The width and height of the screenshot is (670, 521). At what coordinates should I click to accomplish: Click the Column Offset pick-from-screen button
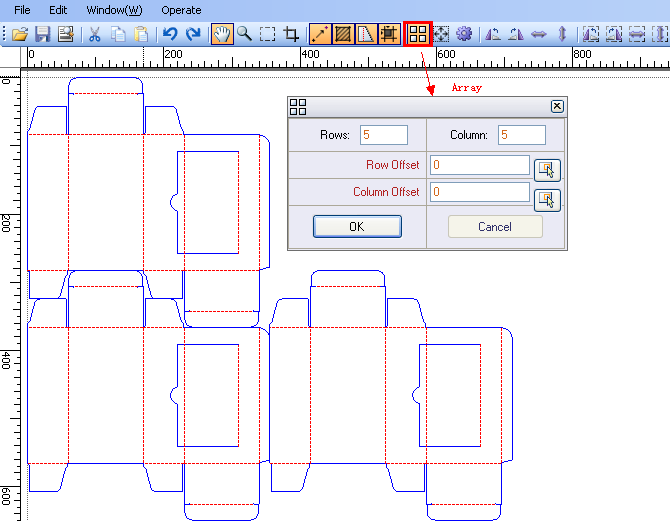coord(547,200)
